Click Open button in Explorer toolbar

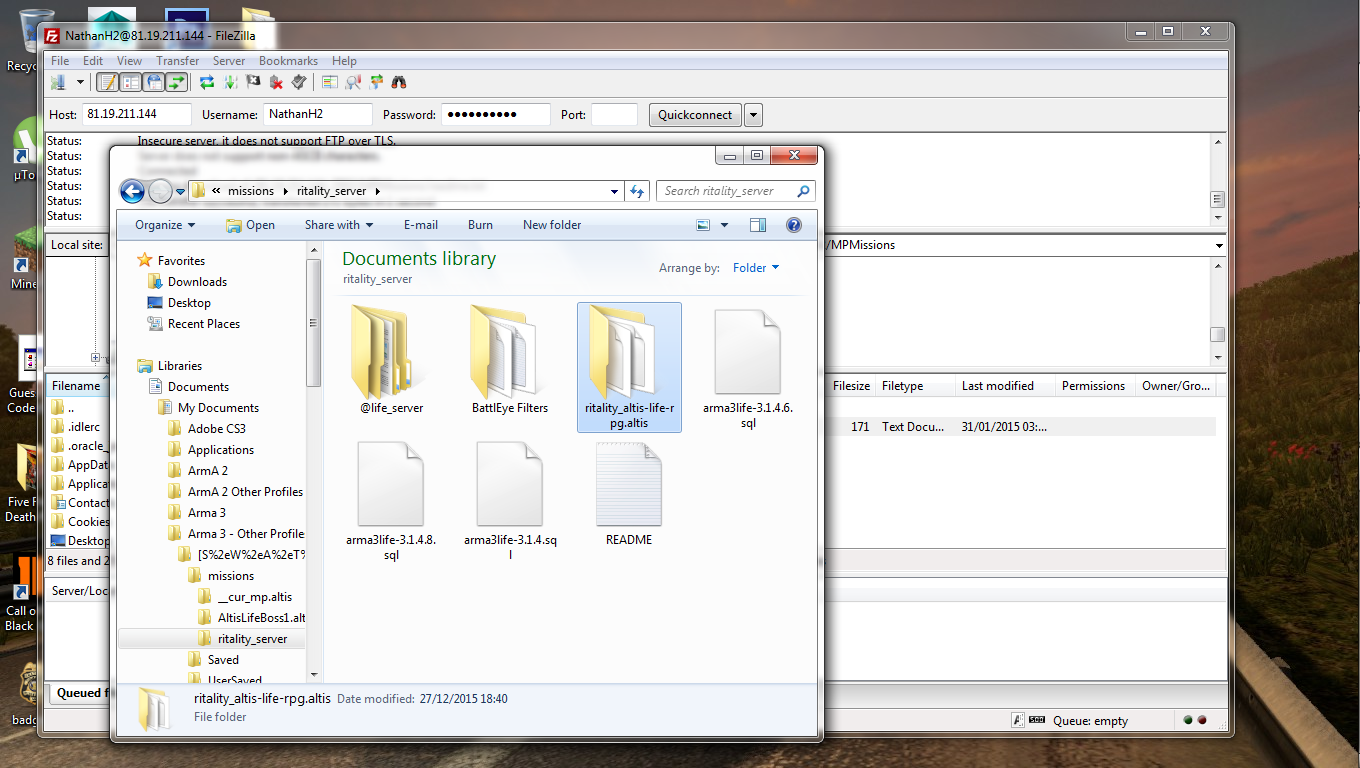coord(250,225)
